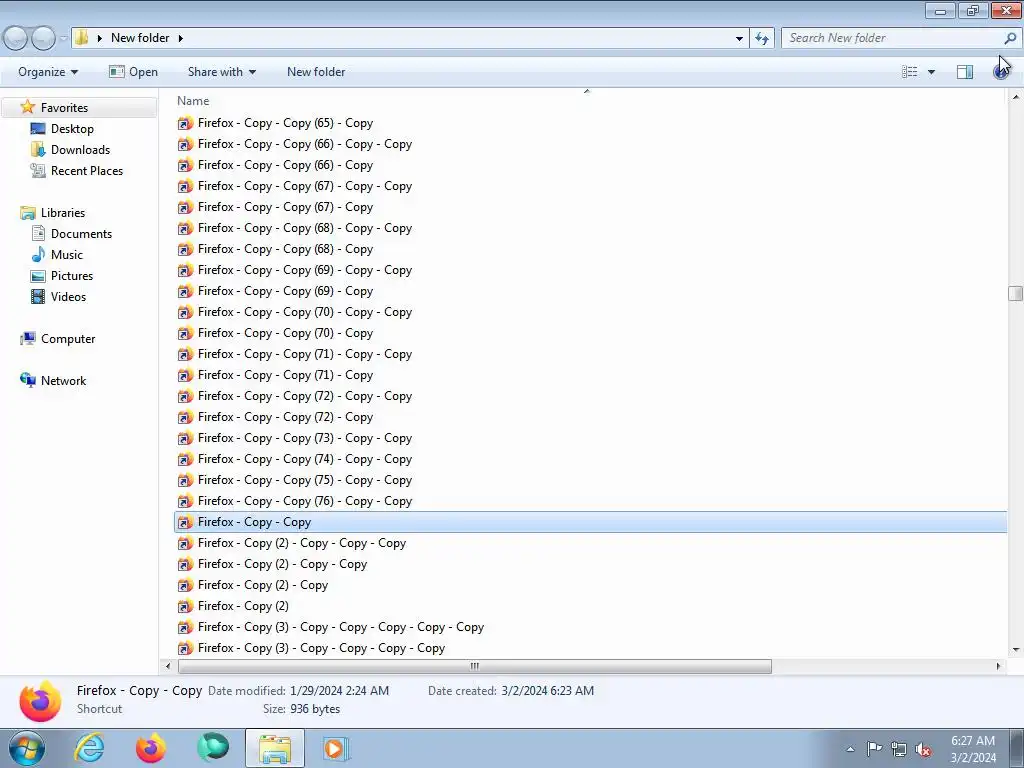Screen dimensions: 1024x768
Task: Expand root breadcrumb arrow before New folder
Action: coord(99,38)
